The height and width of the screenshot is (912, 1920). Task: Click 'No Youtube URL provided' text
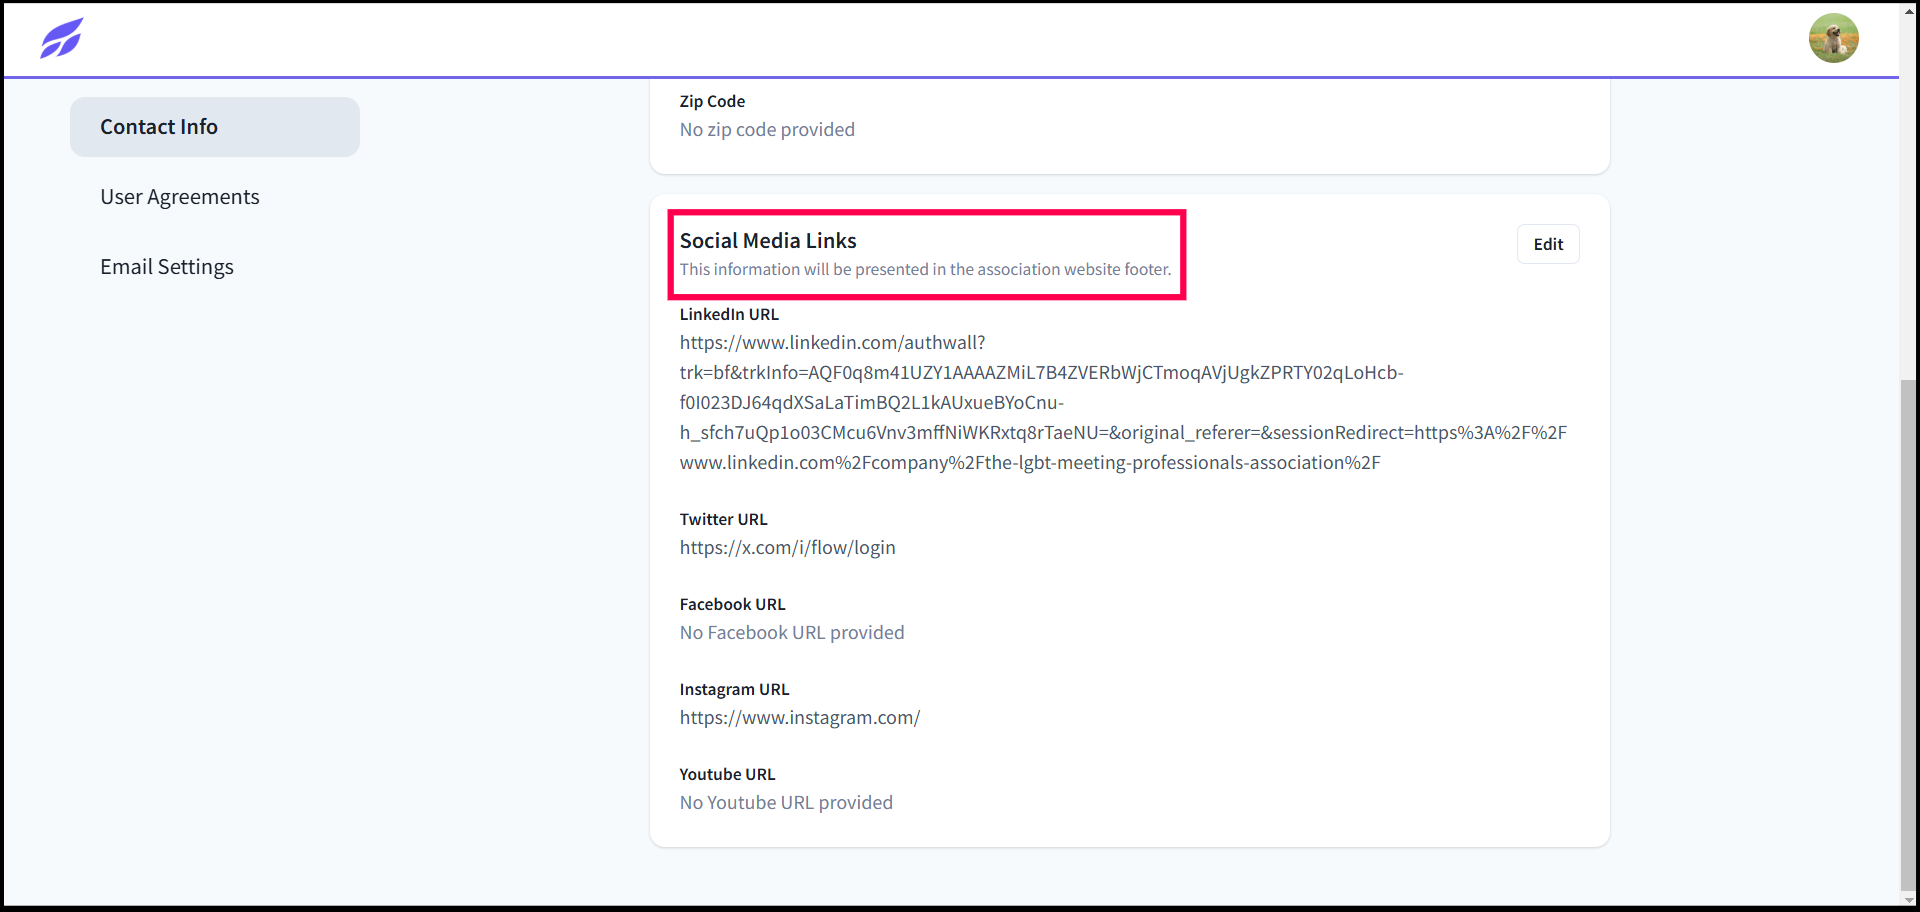click(786, 803)
